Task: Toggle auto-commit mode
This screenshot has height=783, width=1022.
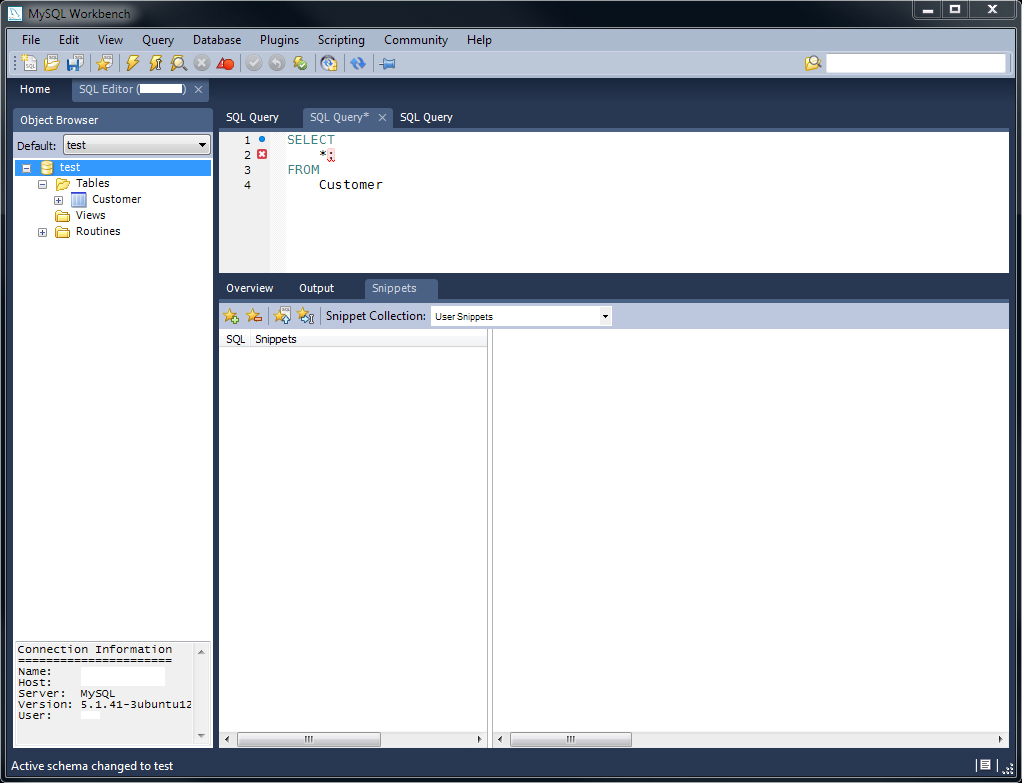Action: [x=300, y=63]
